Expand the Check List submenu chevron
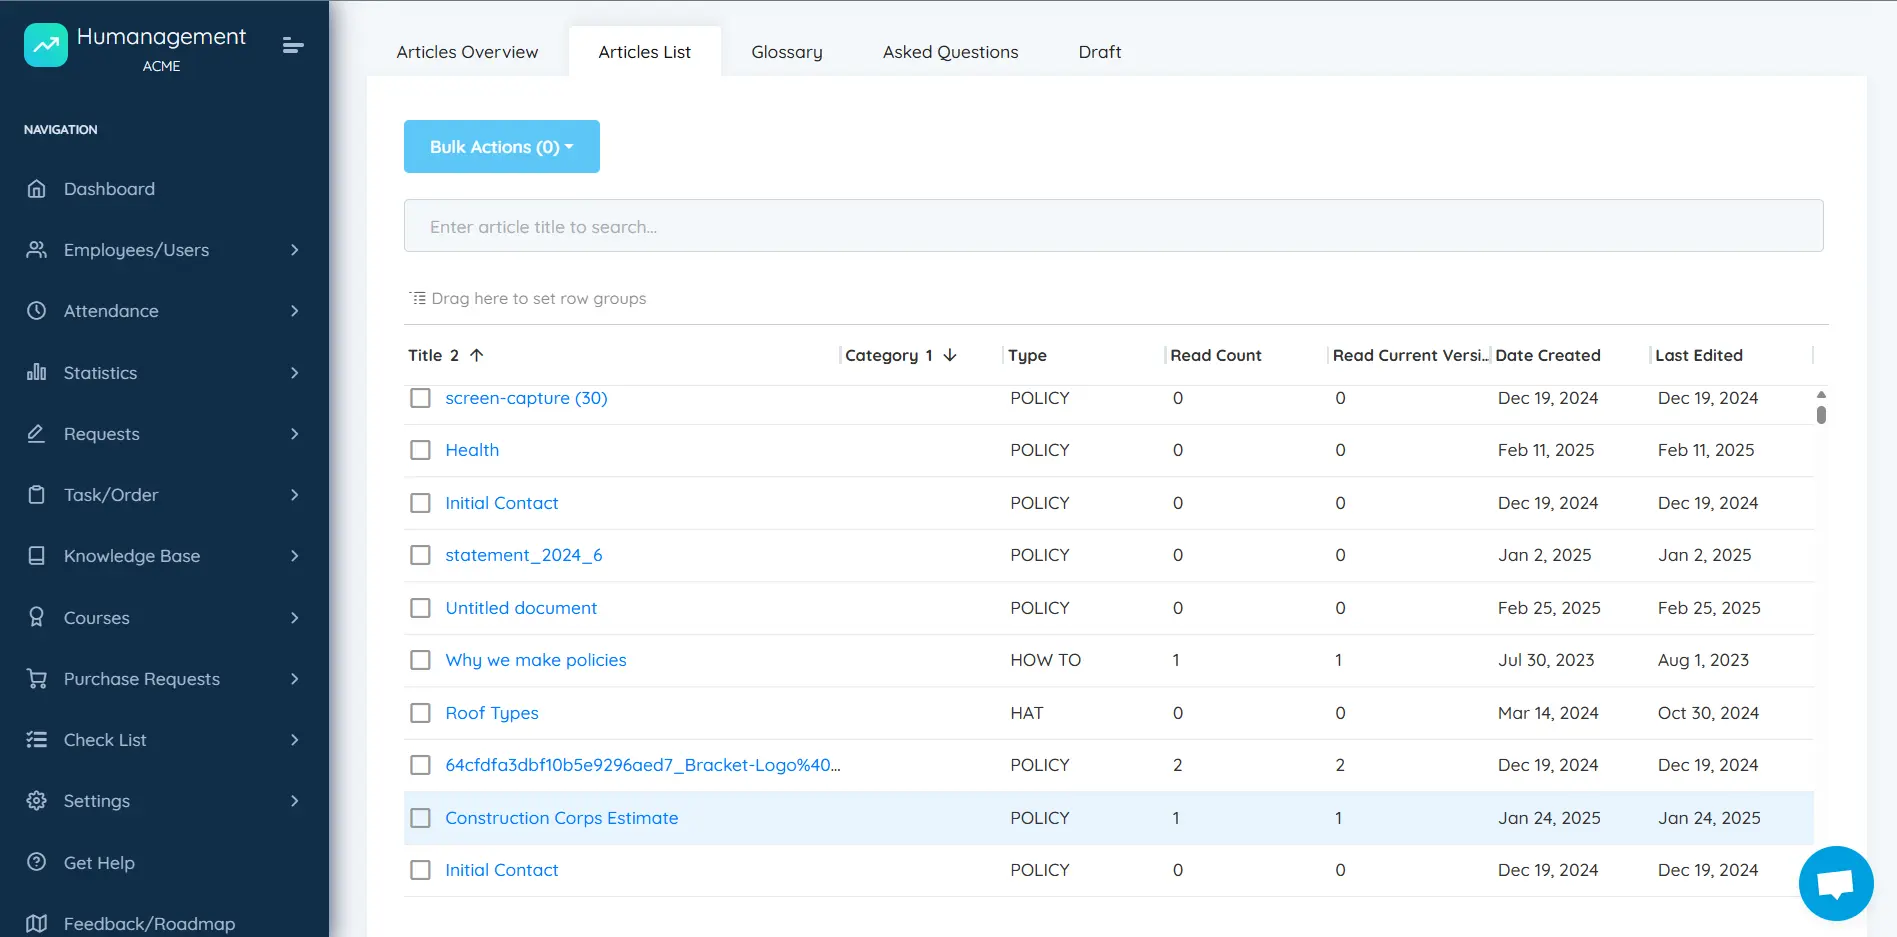This screenshot has height=937, width=1897. tap(295, 740)
